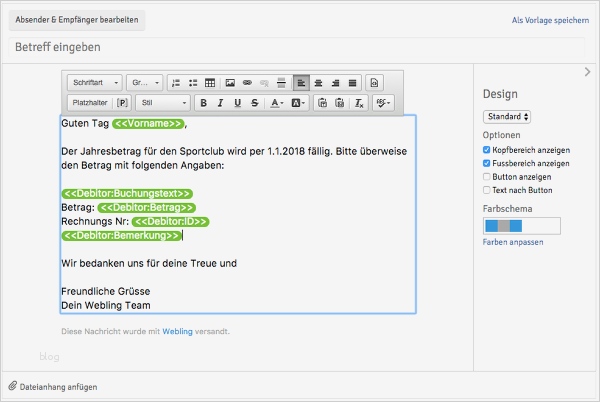
Task: Open the background color dropdown
Action: coord(298,103)
